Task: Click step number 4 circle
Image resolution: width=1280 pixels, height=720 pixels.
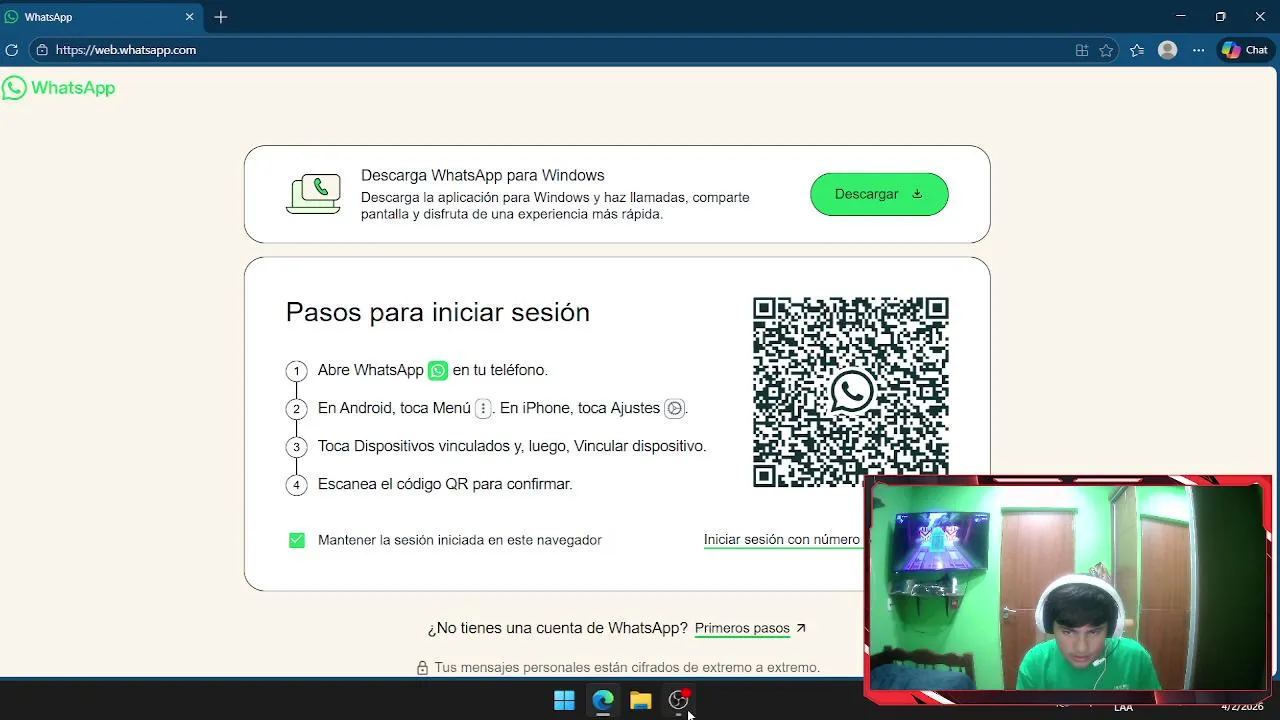Action: point(296,485)
